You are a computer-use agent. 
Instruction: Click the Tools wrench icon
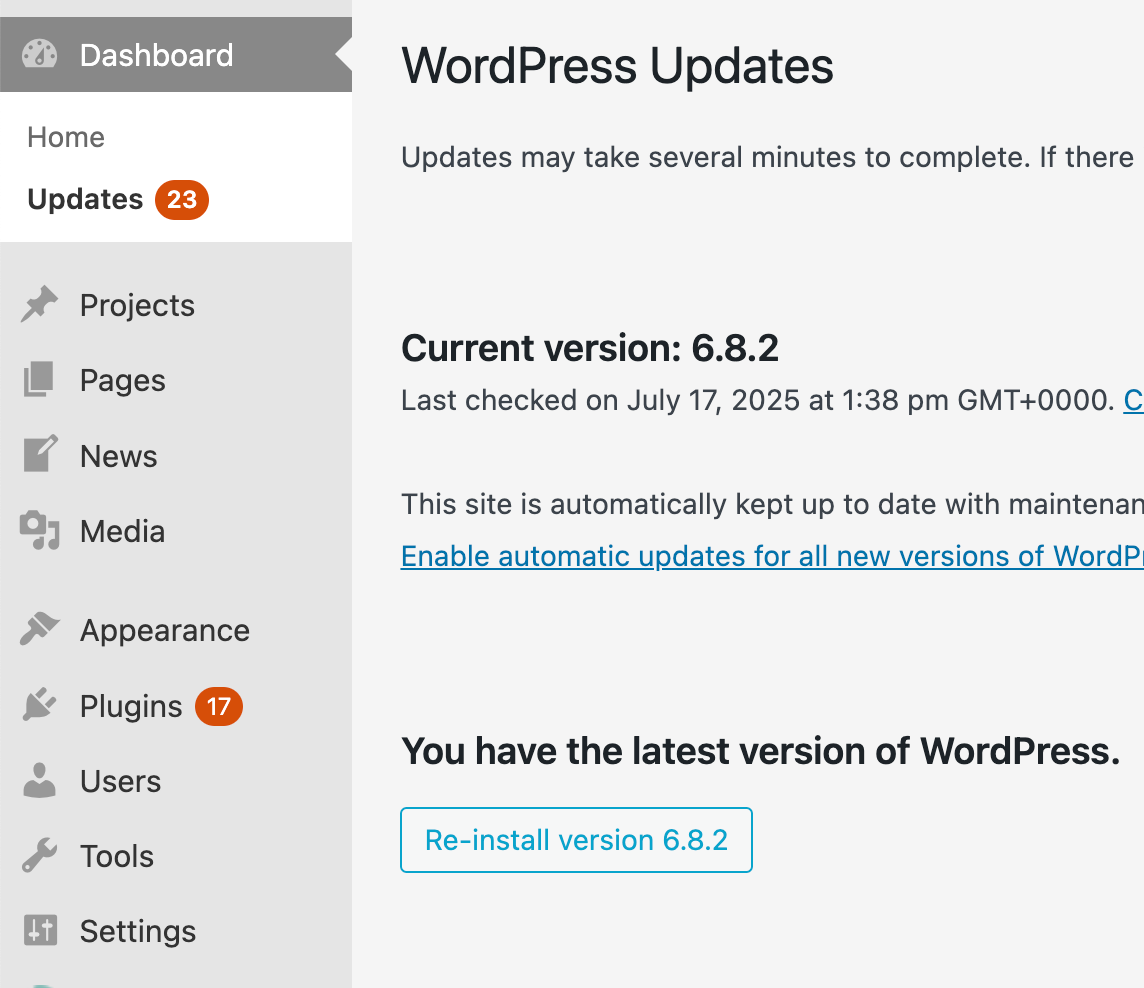(40, 856)
